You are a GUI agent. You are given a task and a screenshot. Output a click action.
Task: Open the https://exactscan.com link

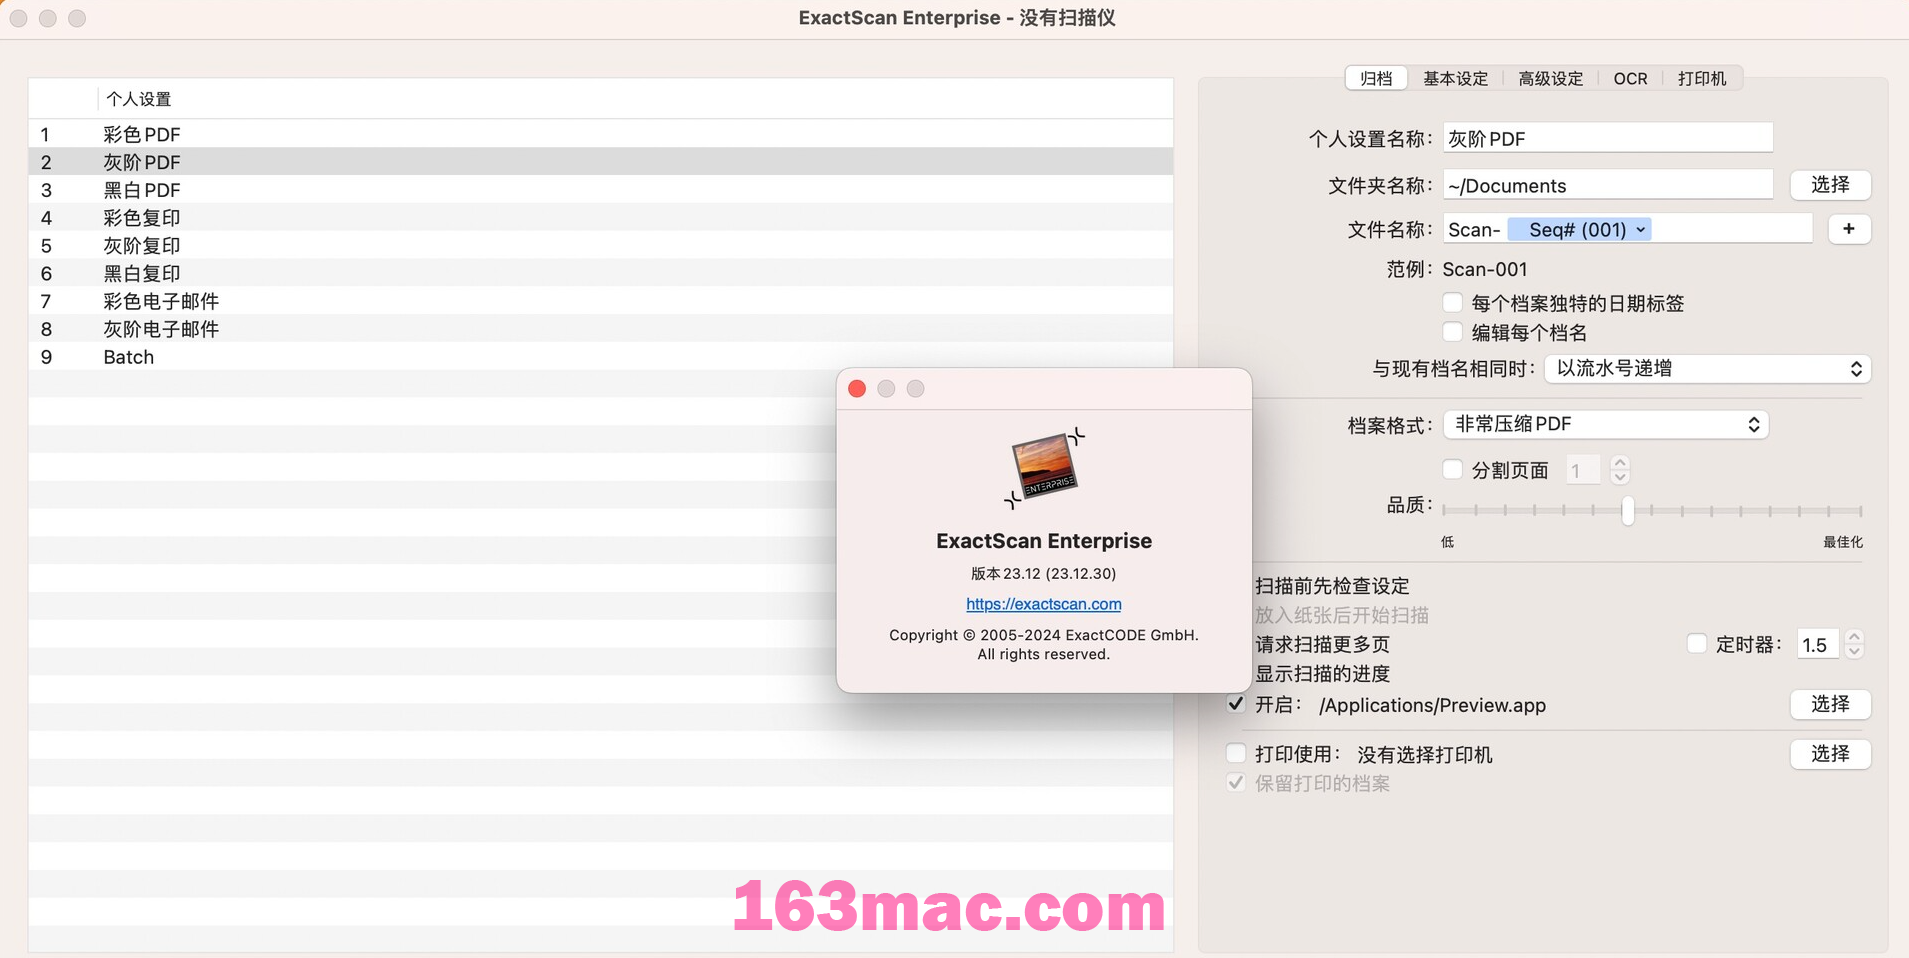coord(1043,604)
